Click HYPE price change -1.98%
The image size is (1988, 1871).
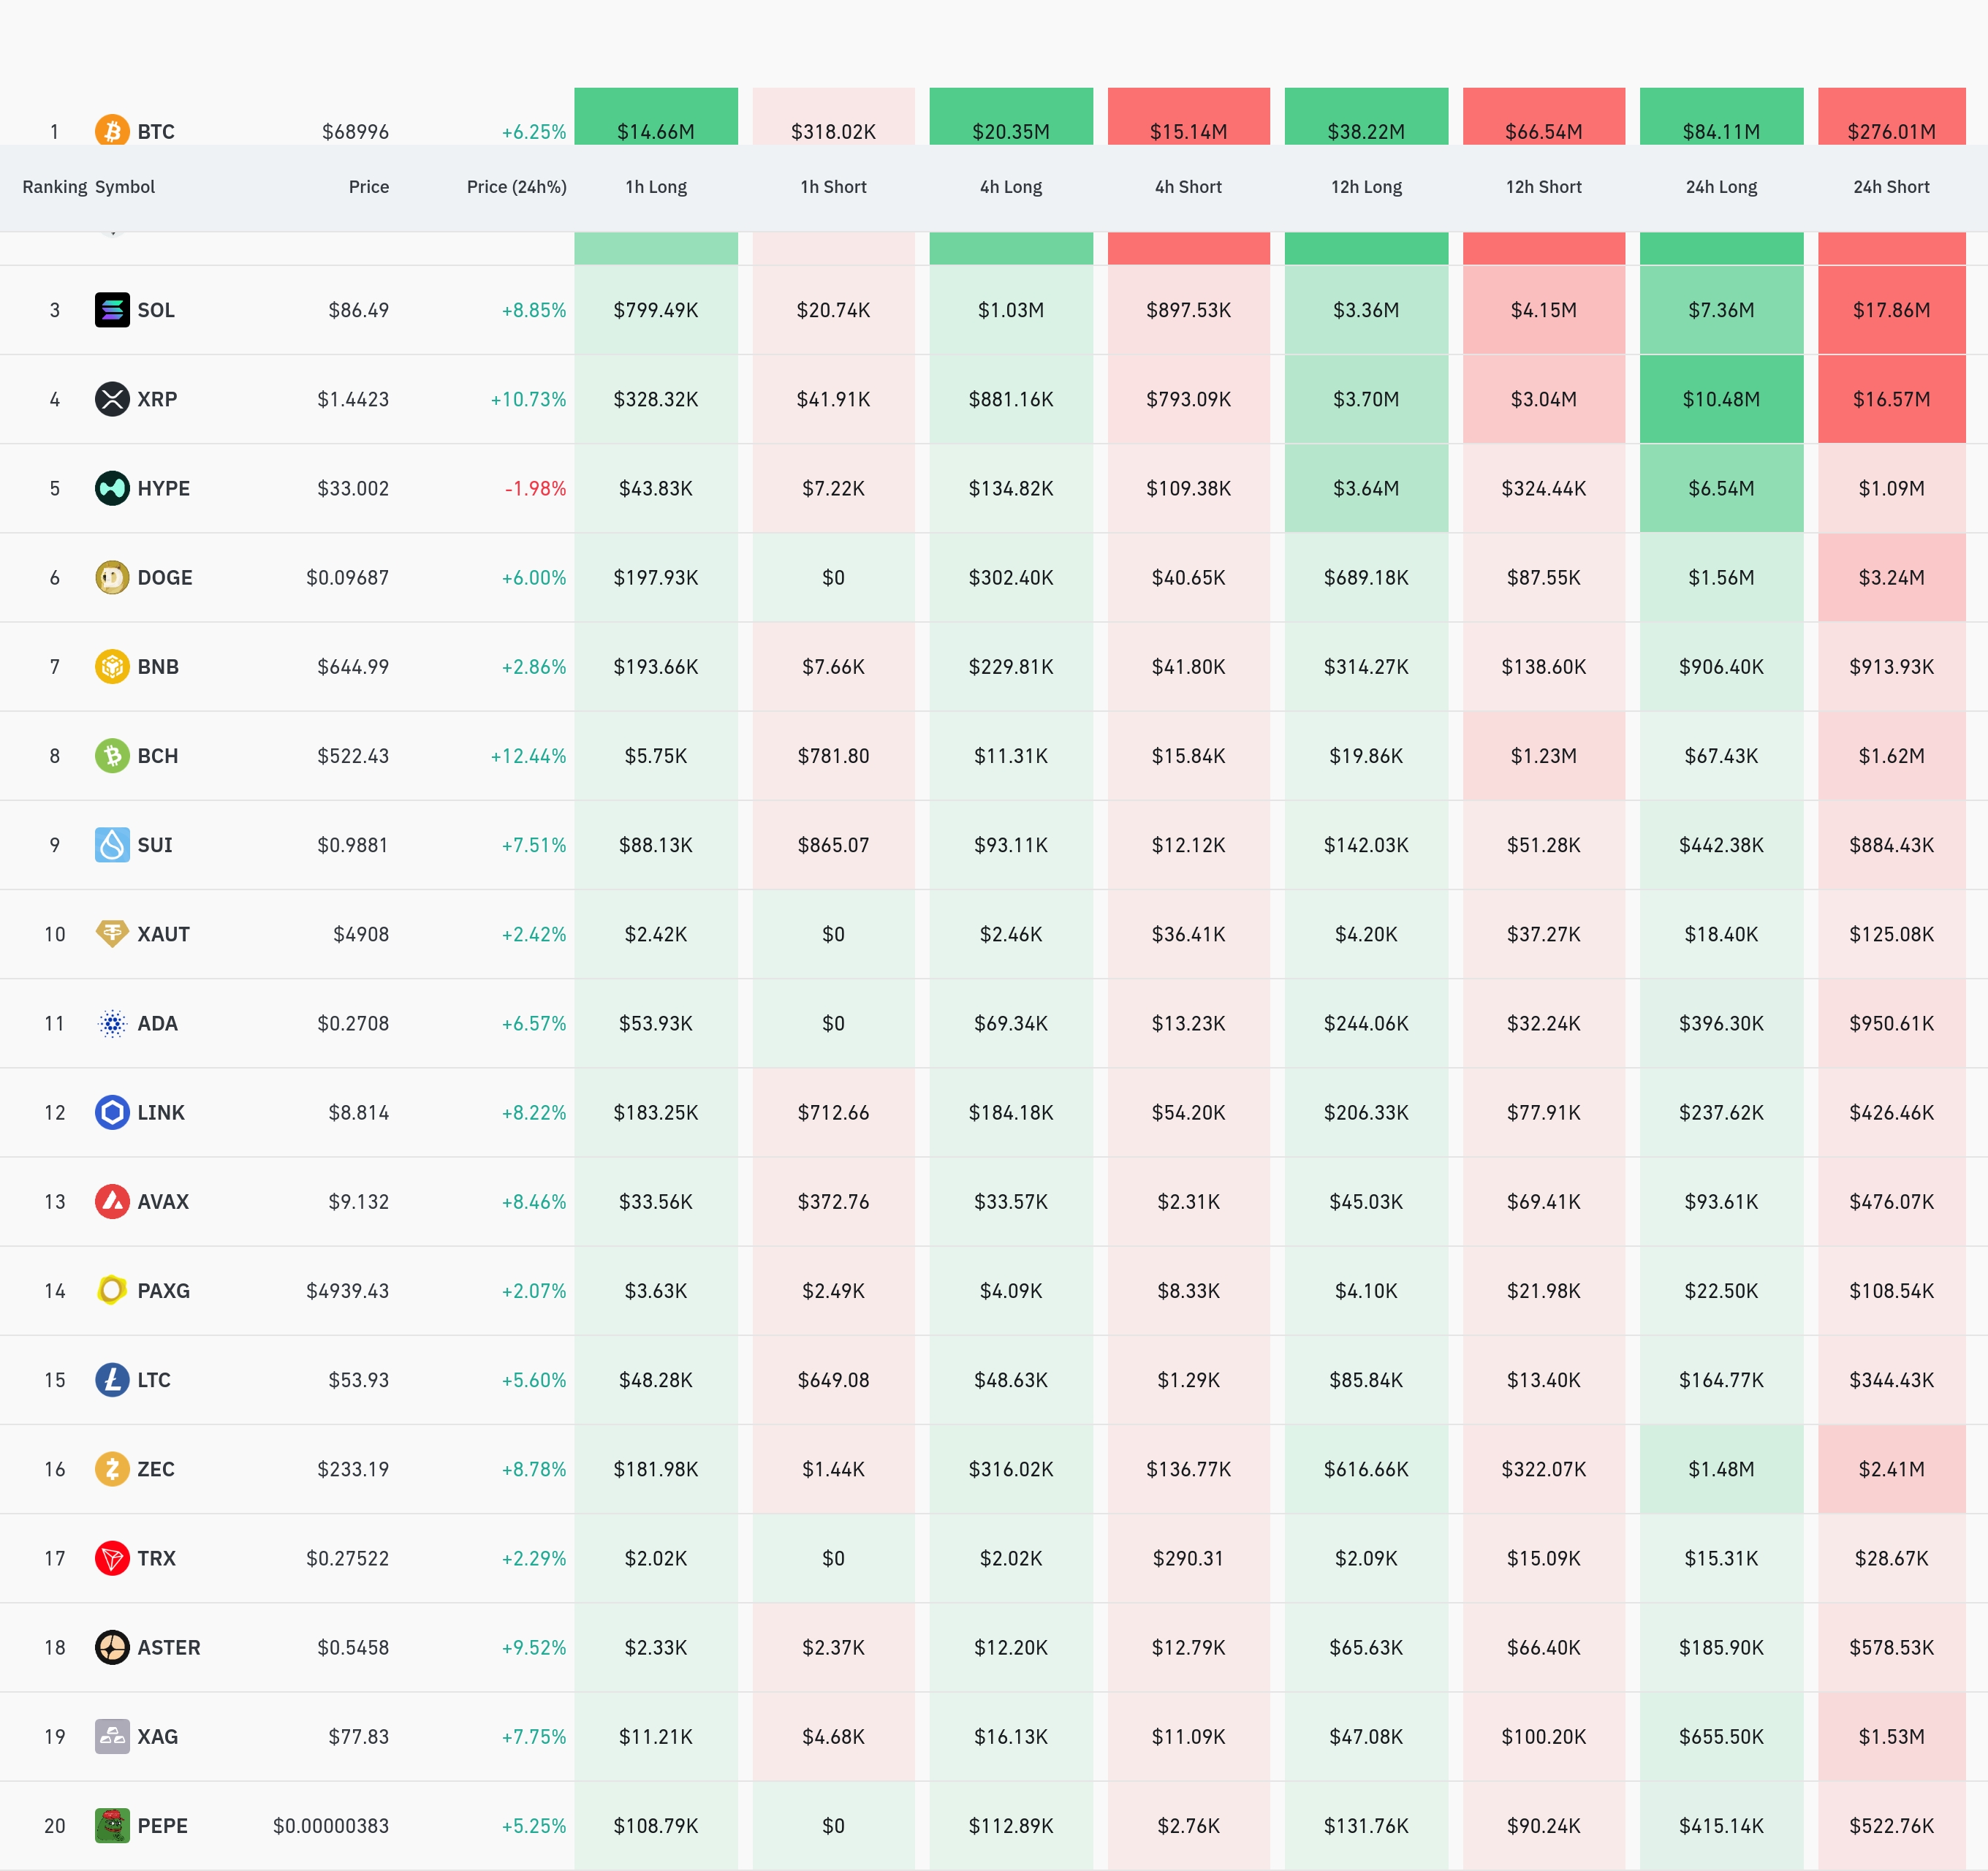coord(535,488)
